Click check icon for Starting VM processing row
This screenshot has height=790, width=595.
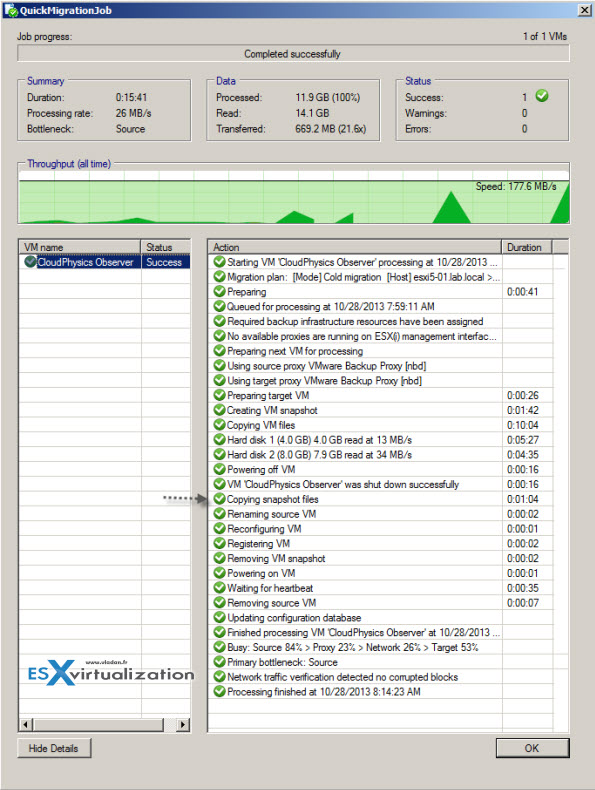(x=219, y=261)
